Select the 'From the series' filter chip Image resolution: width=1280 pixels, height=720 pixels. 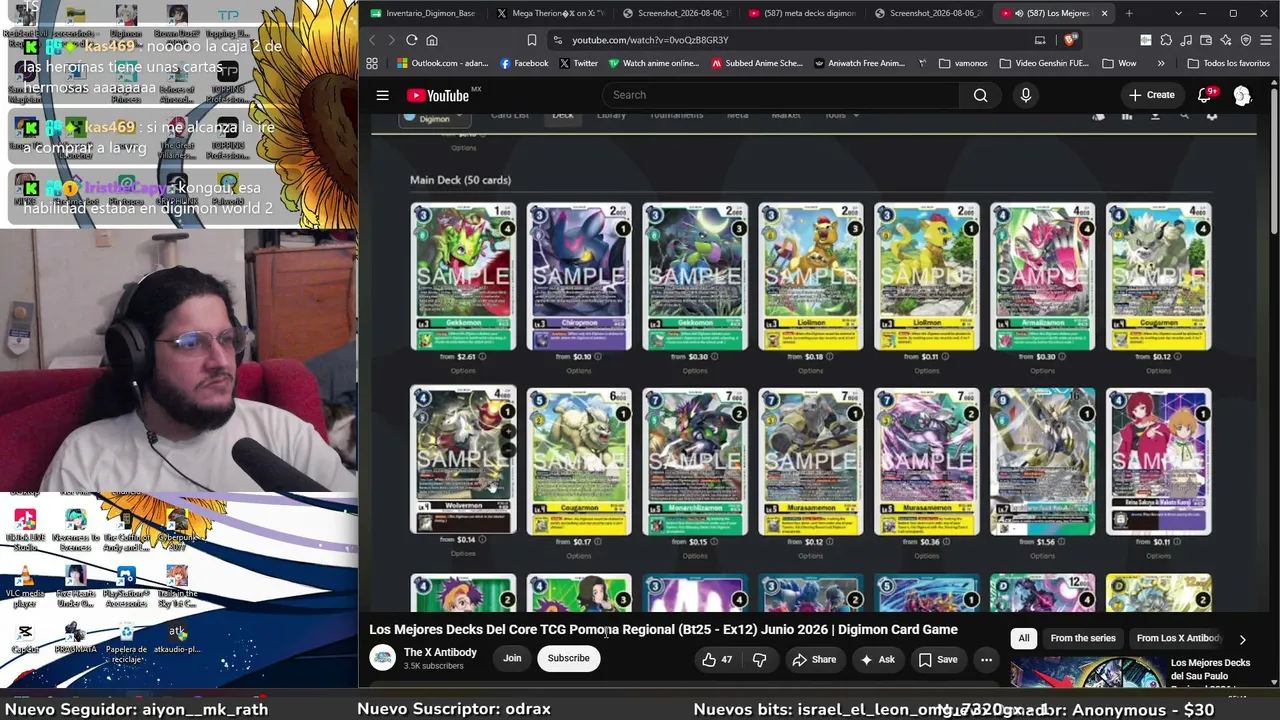coord(1083,638)
